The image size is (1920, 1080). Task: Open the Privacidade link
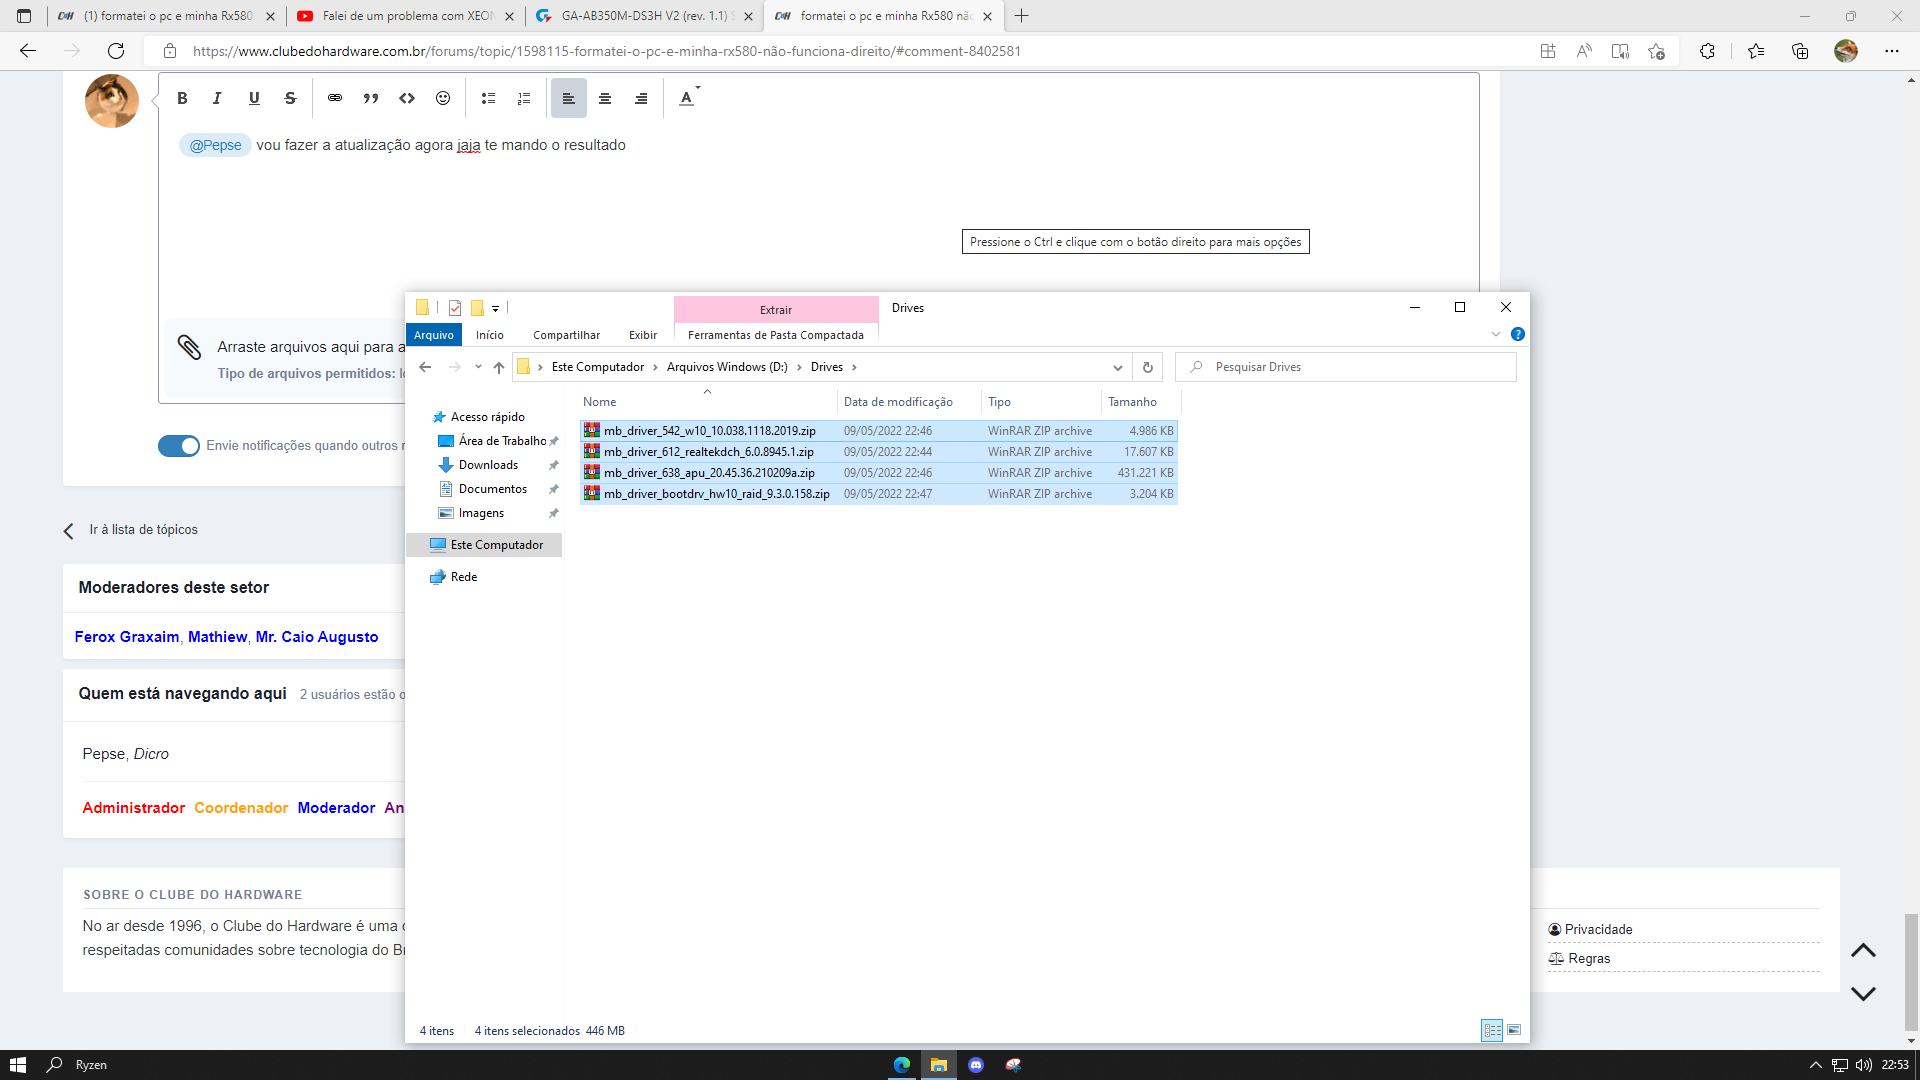1590,929
